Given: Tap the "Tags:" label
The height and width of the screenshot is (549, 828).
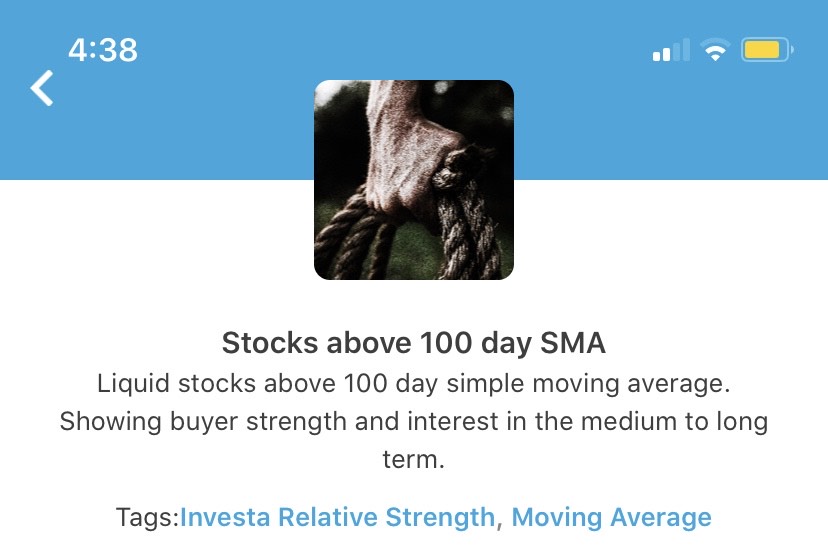Looking at the screenshot, I should click(x=148, y=517).
